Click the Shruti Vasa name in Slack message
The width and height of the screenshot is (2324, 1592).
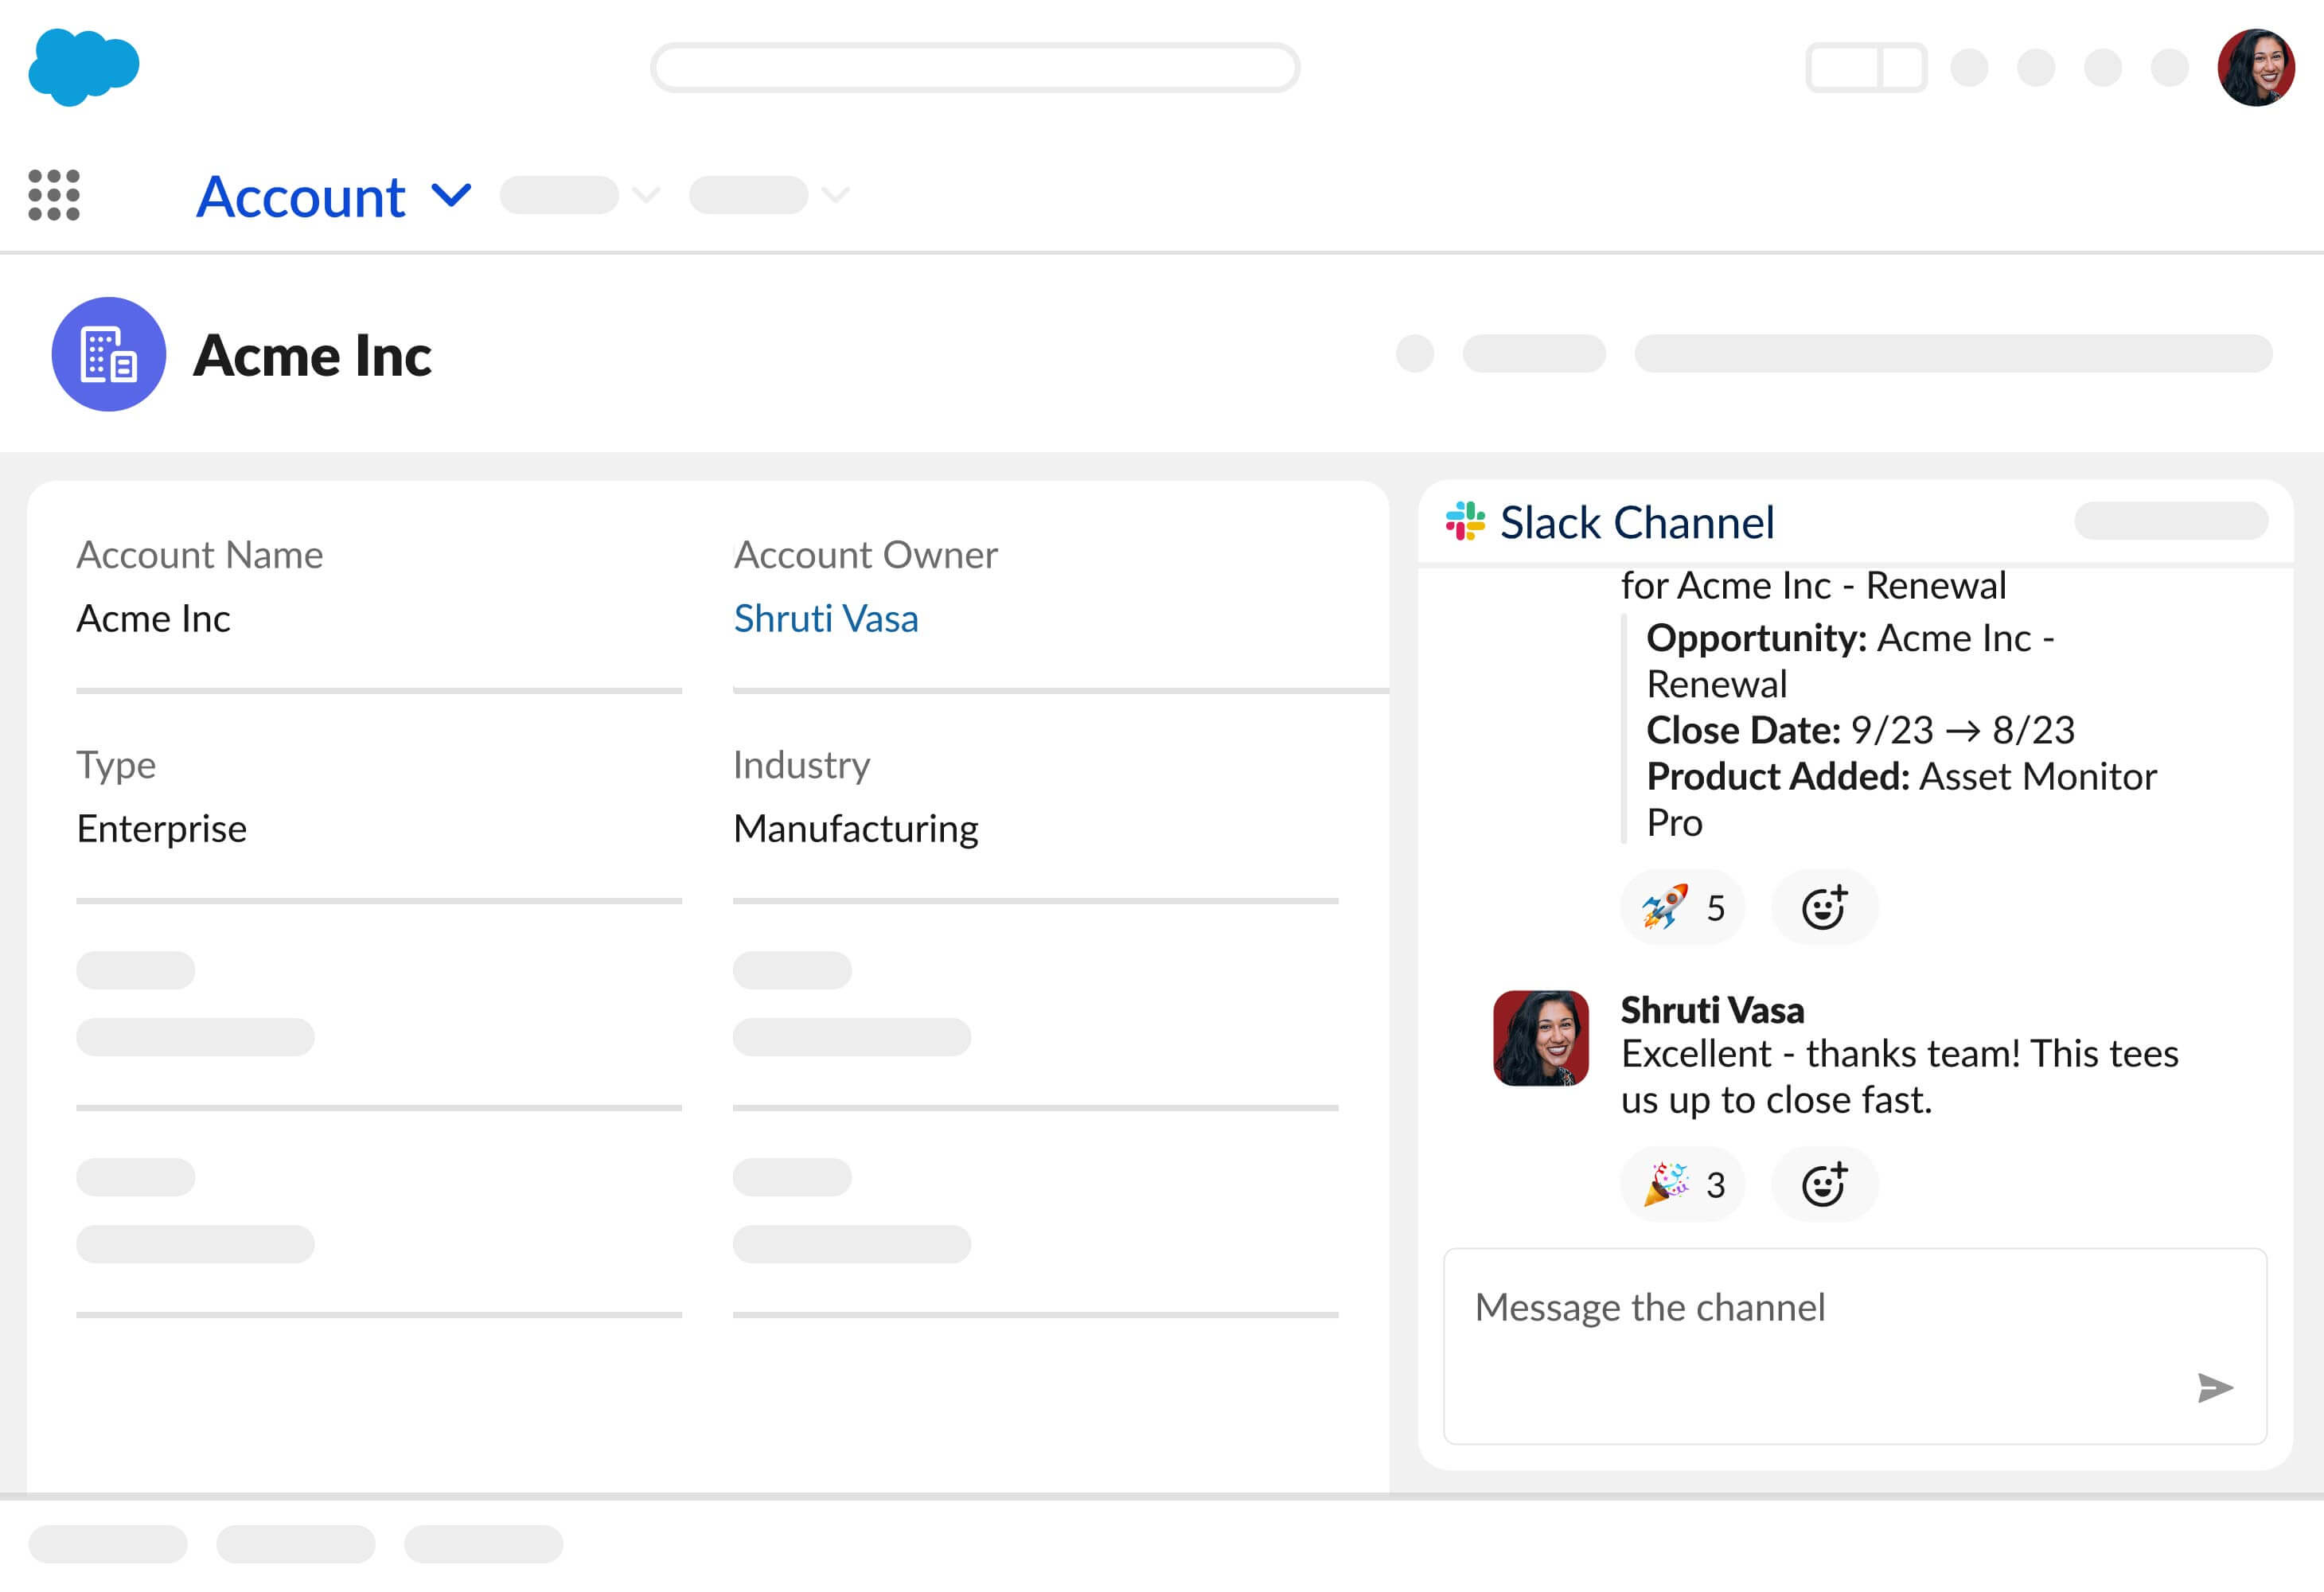coord(1712,1010)
